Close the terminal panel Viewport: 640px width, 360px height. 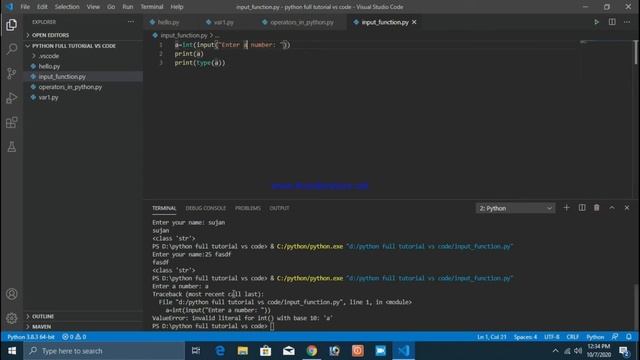pos(627,208)
